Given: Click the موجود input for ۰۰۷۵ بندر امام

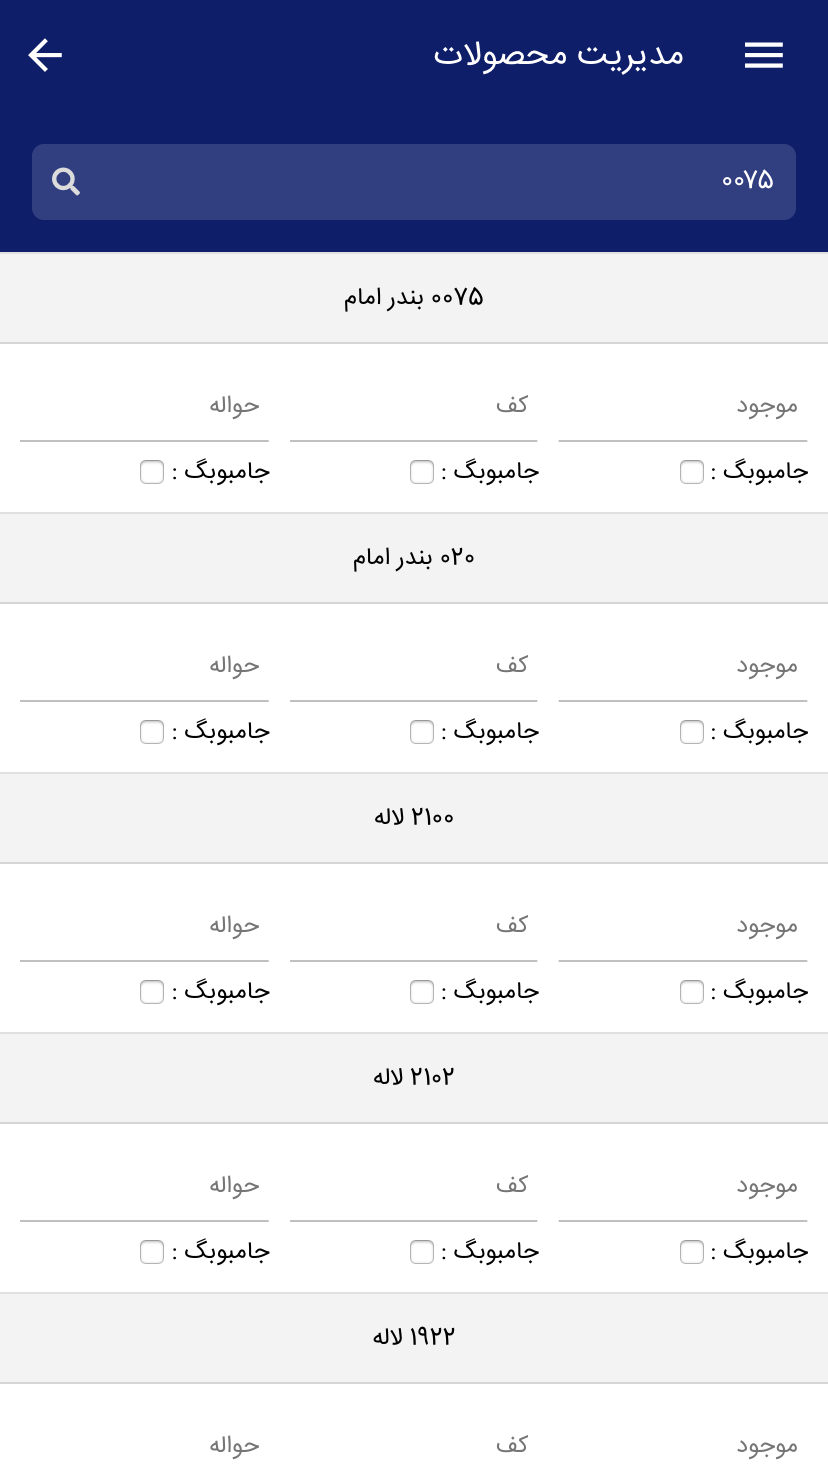Looking at the screenshot, I should coord(683,406).
